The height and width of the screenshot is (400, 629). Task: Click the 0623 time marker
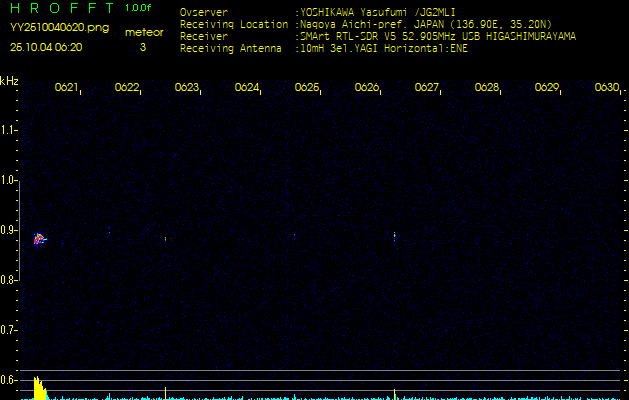coord(187,87)
